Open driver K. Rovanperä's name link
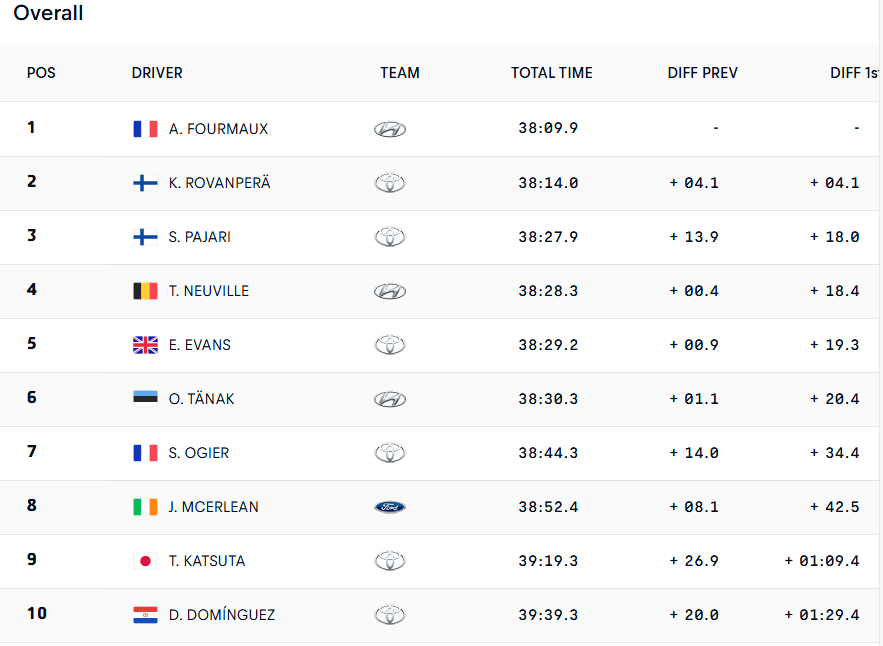 click(x=219, y=183)
